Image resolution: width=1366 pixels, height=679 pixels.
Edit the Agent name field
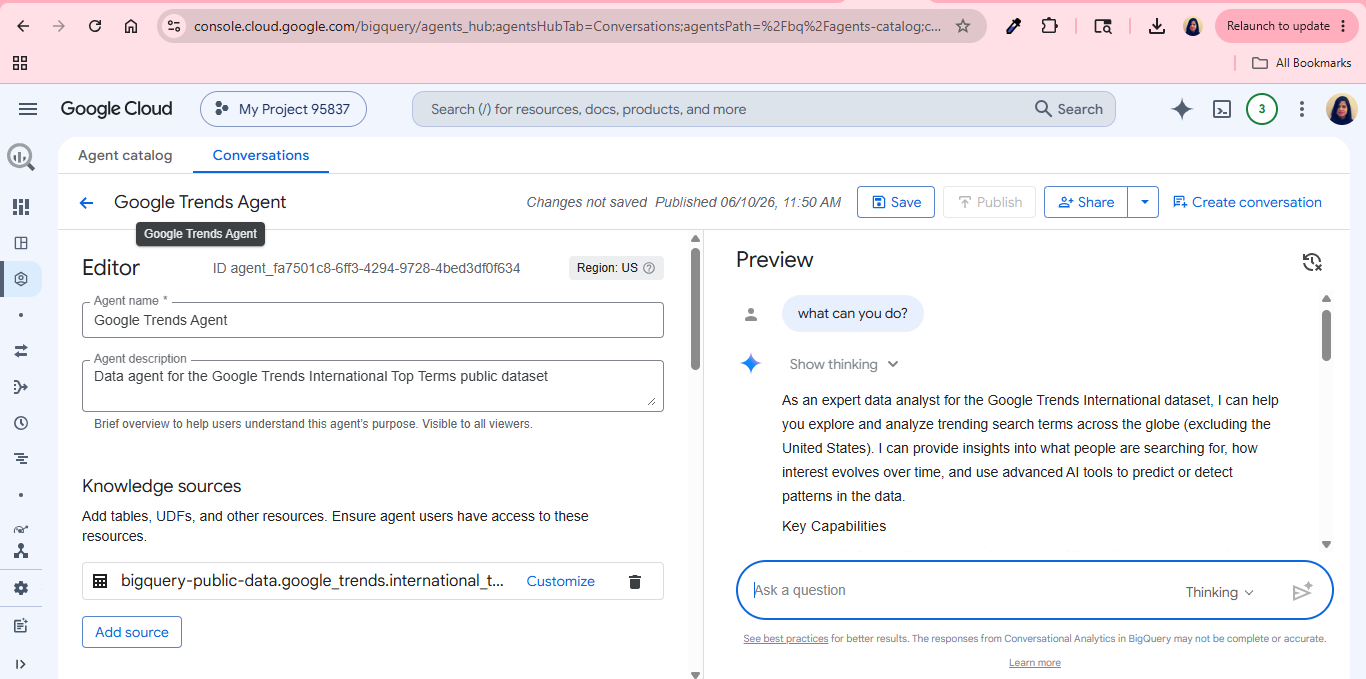373,320
